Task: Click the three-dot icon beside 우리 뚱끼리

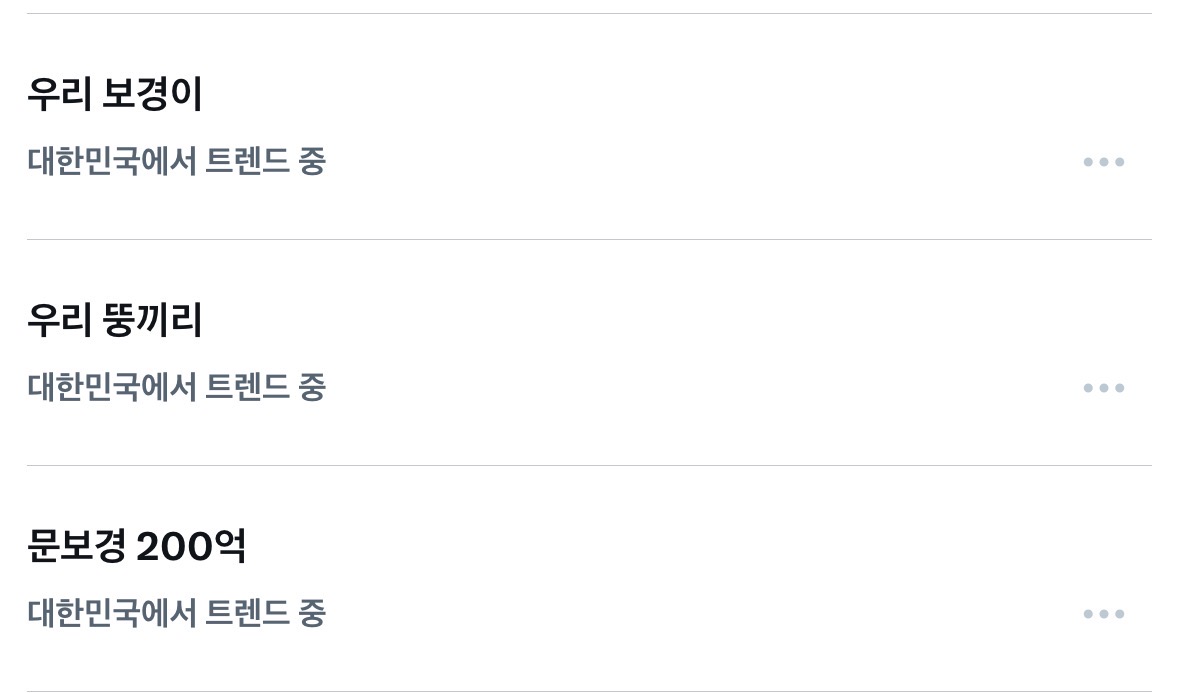Action: (1104, 388)
